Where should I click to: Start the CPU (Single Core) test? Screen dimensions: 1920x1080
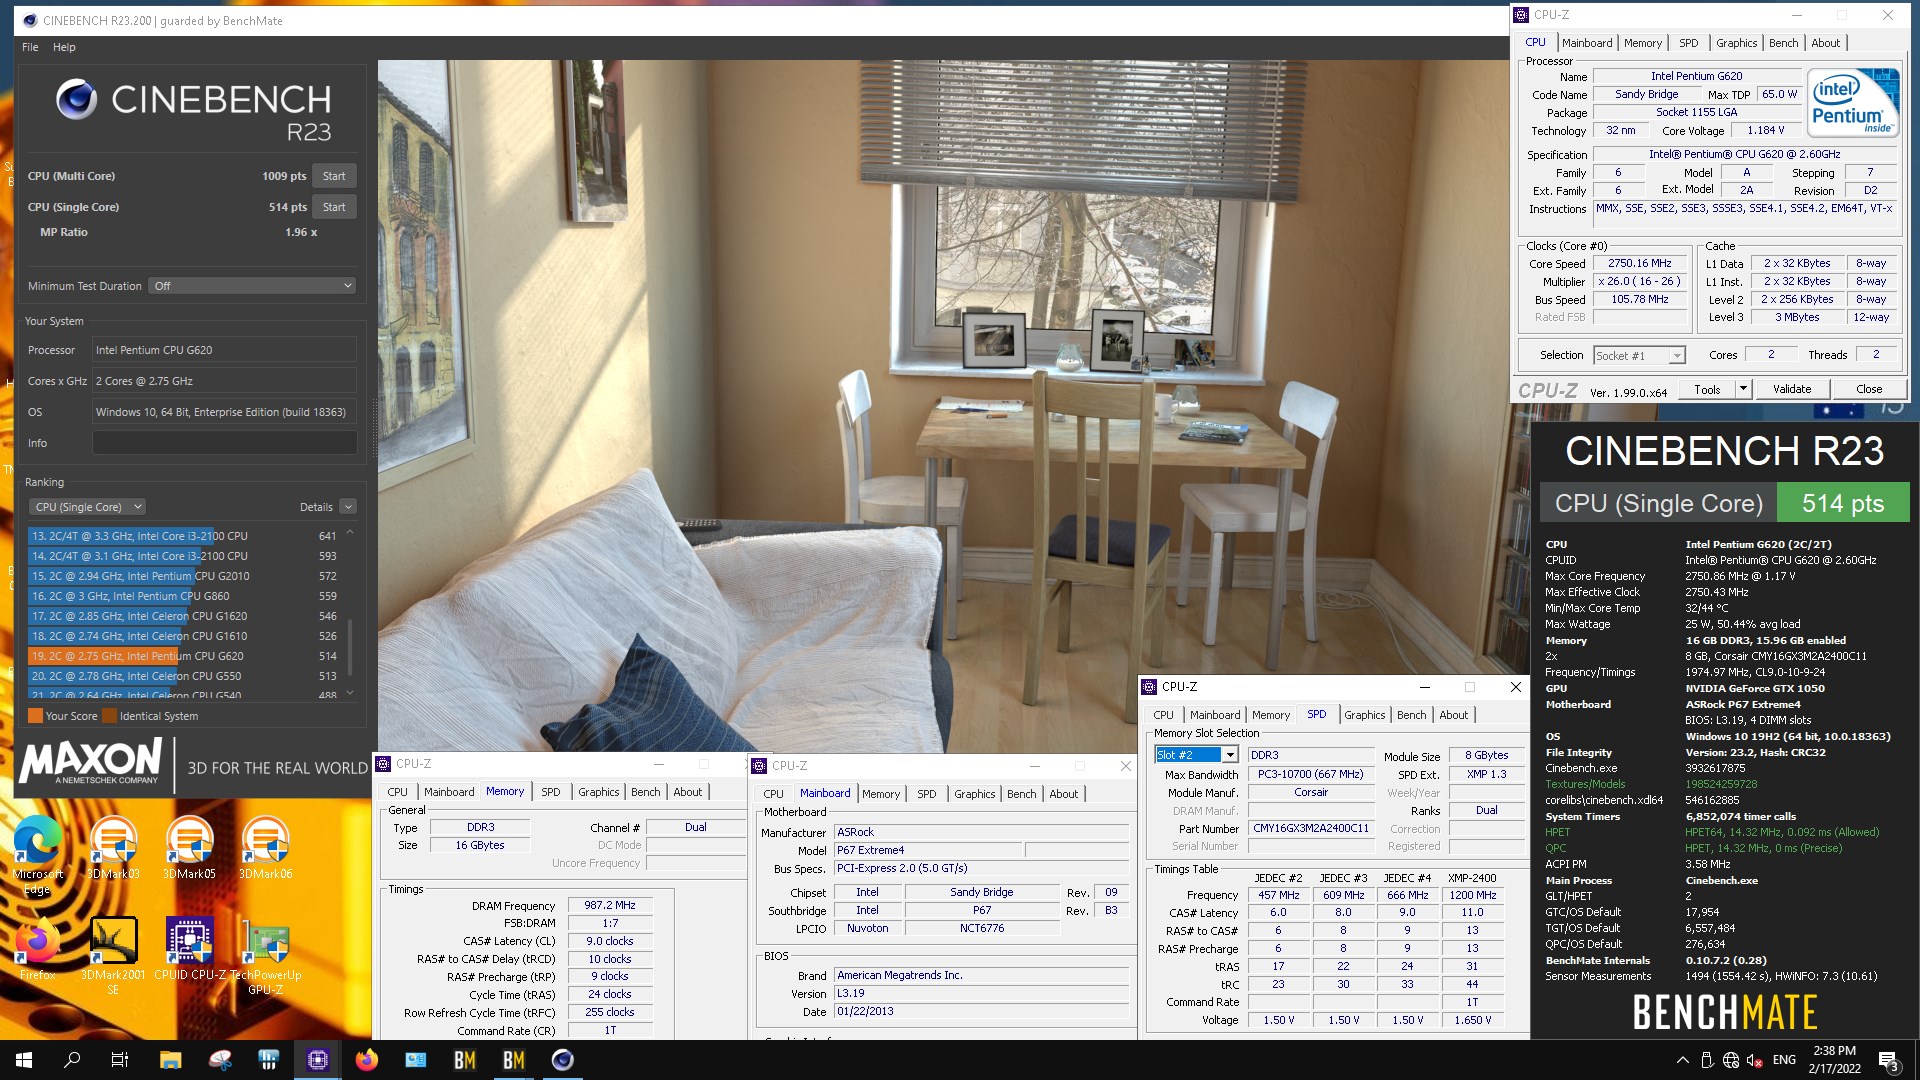pyautogui.click(x=334, y=207)
